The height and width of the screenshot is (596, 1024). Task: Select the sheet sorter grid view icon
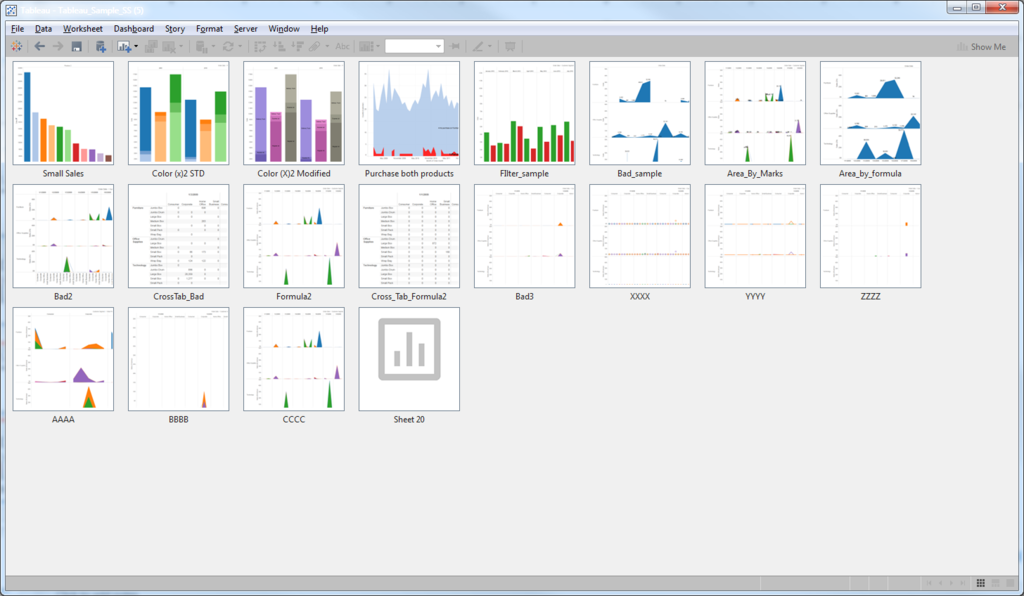click(x=980, y=583)
